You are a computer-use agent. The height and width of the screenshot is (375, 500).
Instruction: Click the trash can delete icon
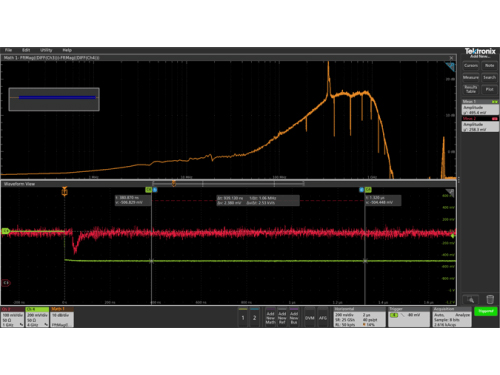490,299
